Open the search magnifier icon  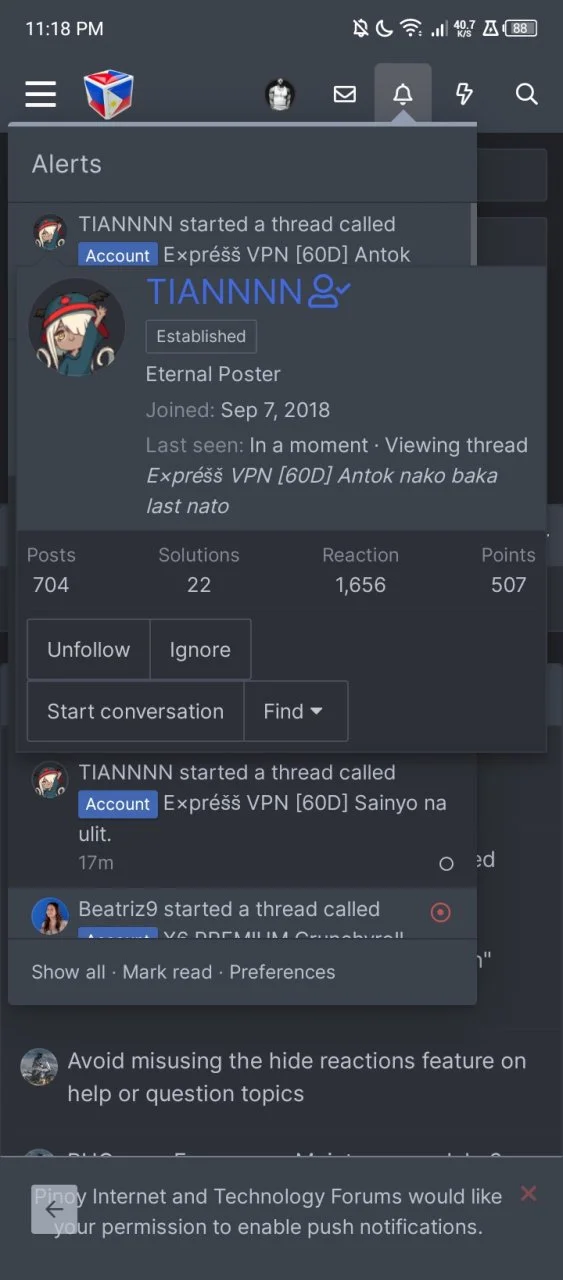pos(527,94)
